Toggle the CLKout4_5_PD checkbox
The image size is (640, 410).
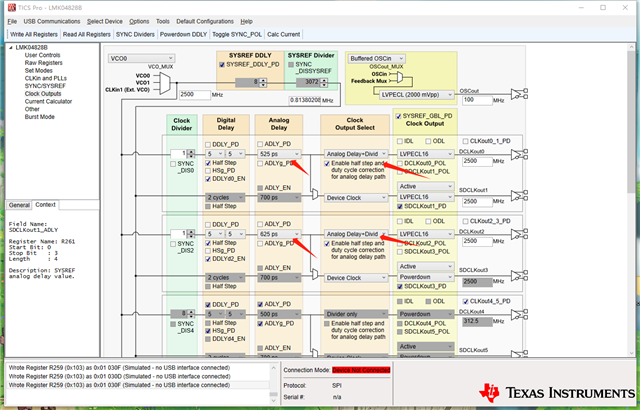pos(465,301)
